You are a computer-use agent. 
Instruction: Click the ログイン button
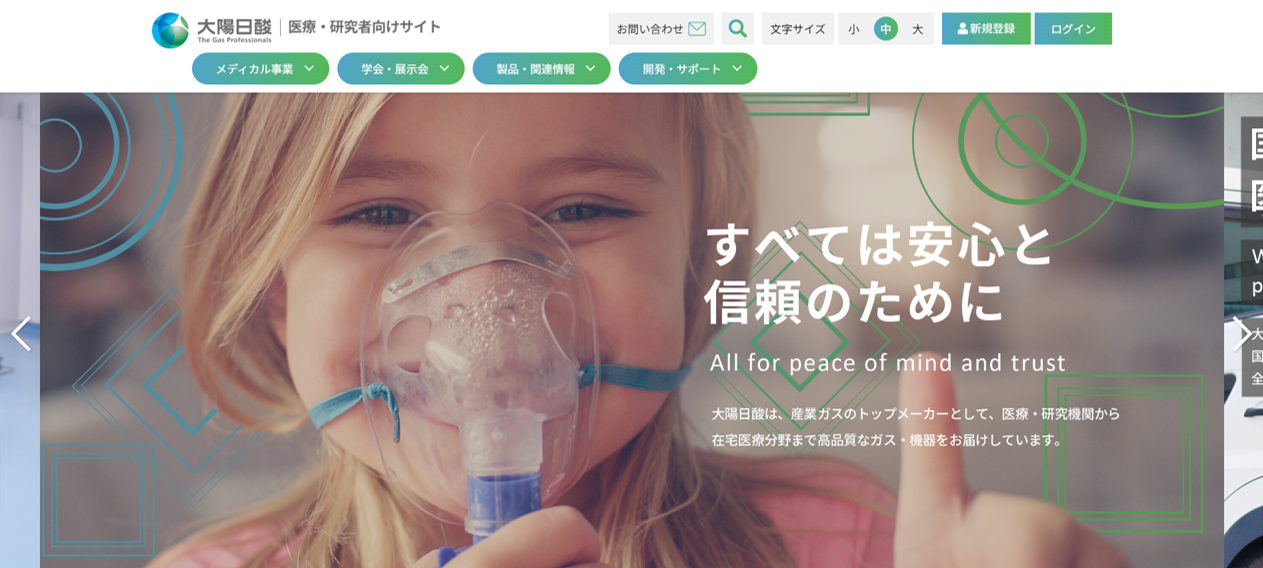tap(1073, 29)
